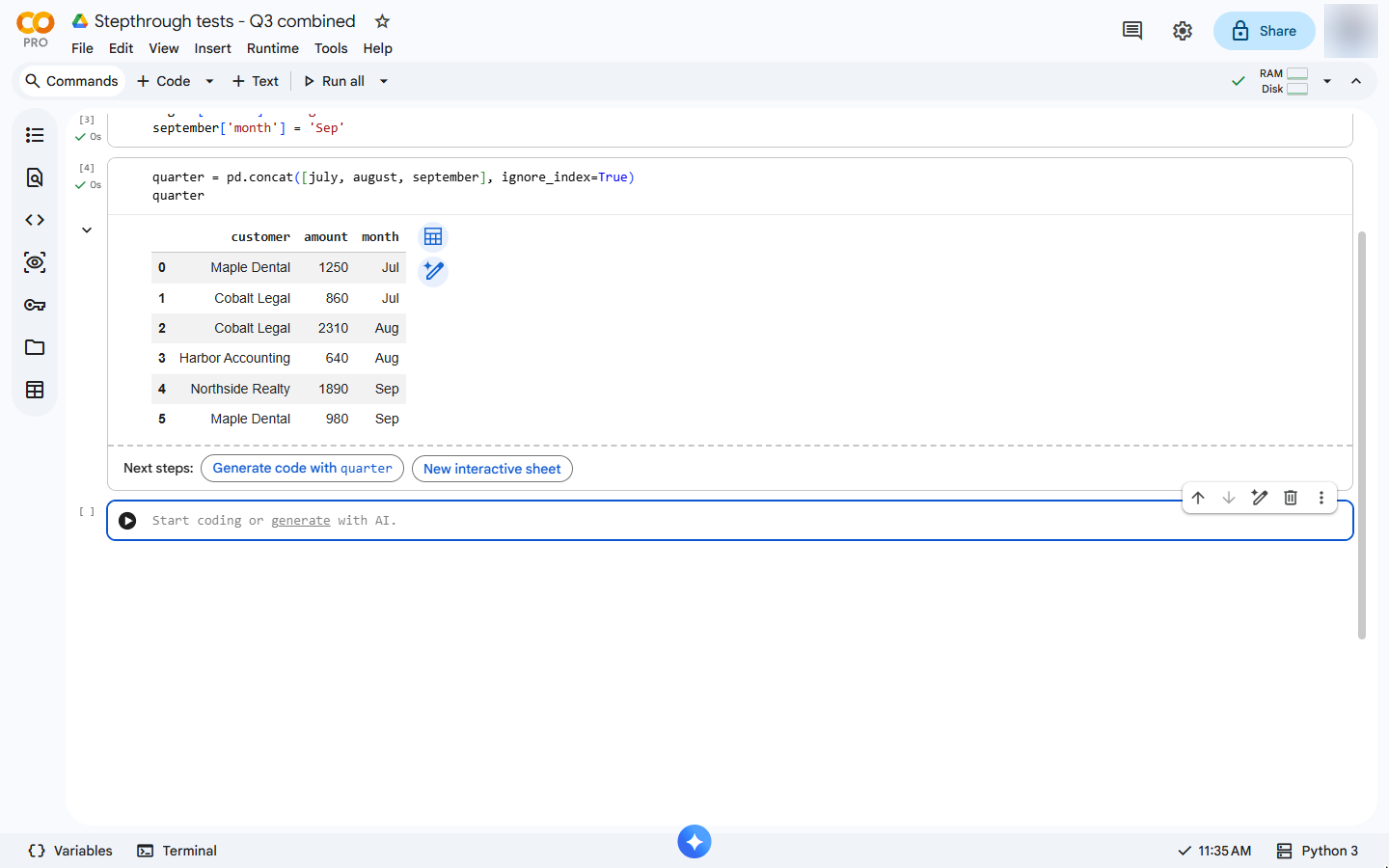Open the Runtime menu
This screenshot has width=1389, height=868.
click(273, 48)
